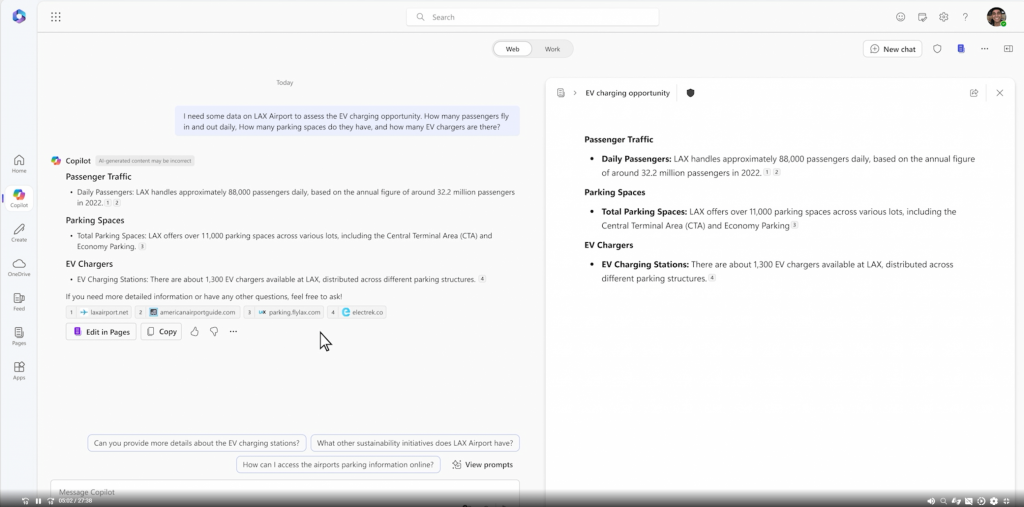Open OneDrive in the sidebar
Screen dimensions: 1024x507
pyautogui.click(x=19, y=267)
